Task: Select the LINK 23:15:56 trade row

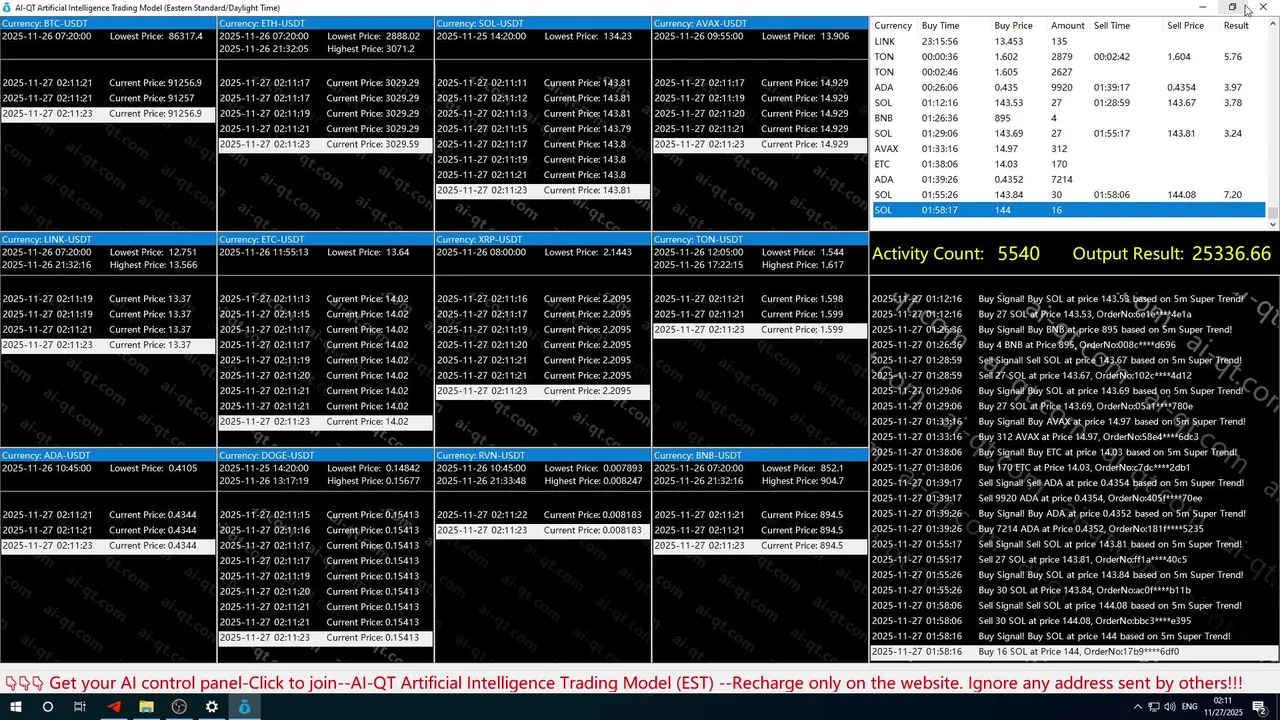Action: point(1069,42)
